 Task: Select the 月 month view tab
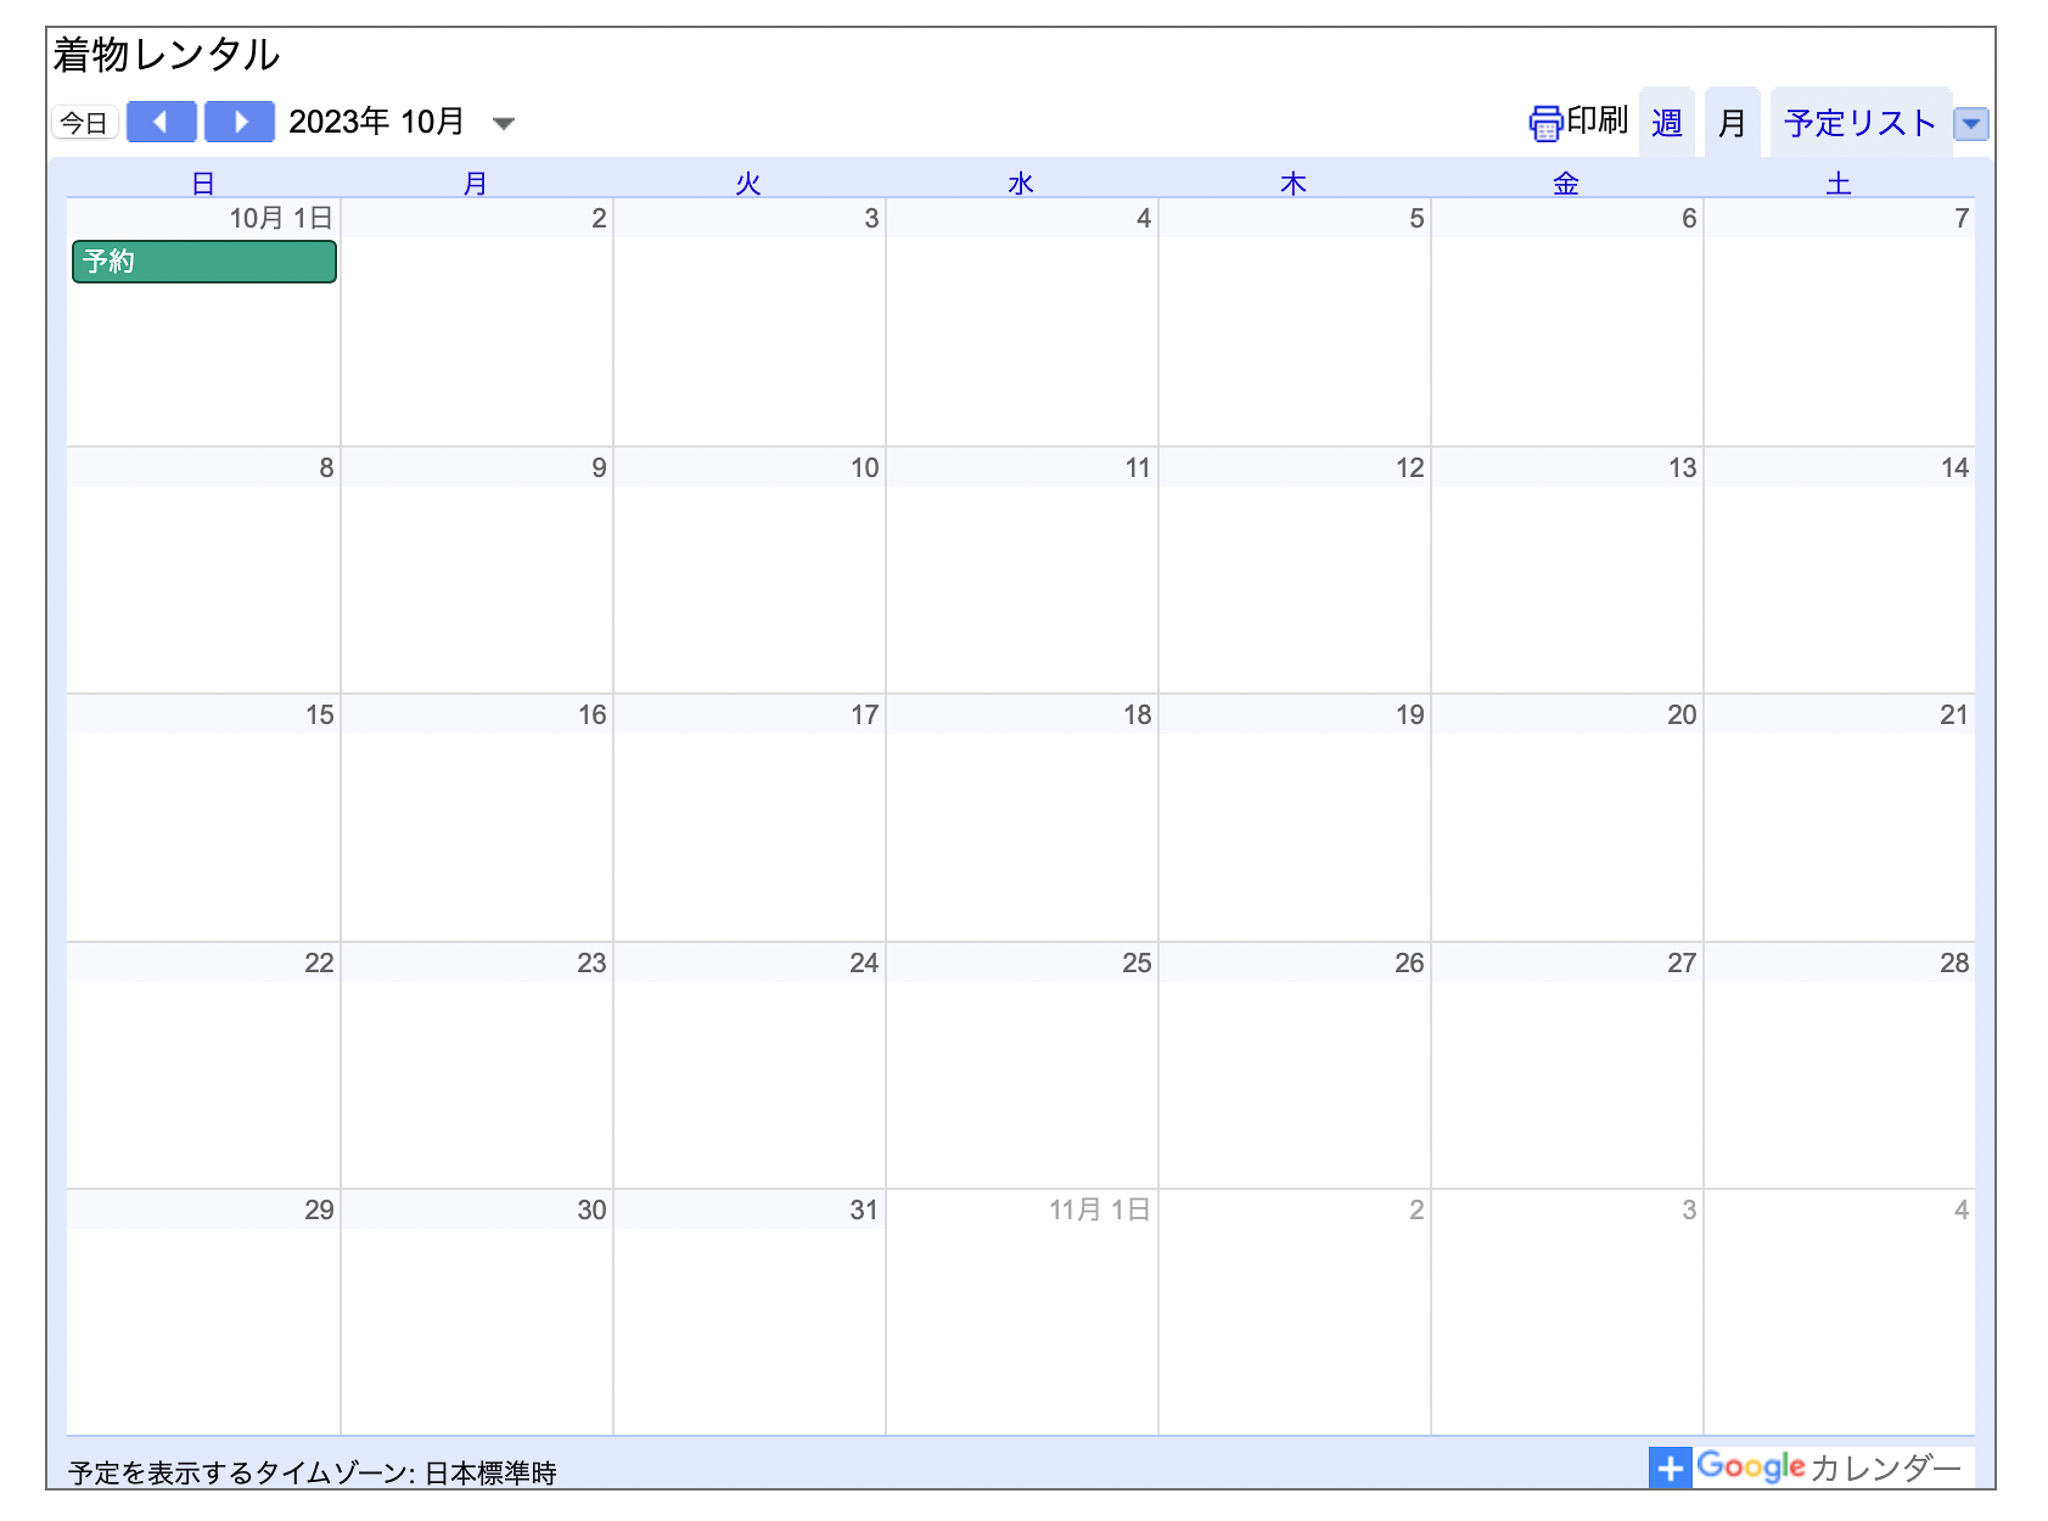click(1731, 124)
